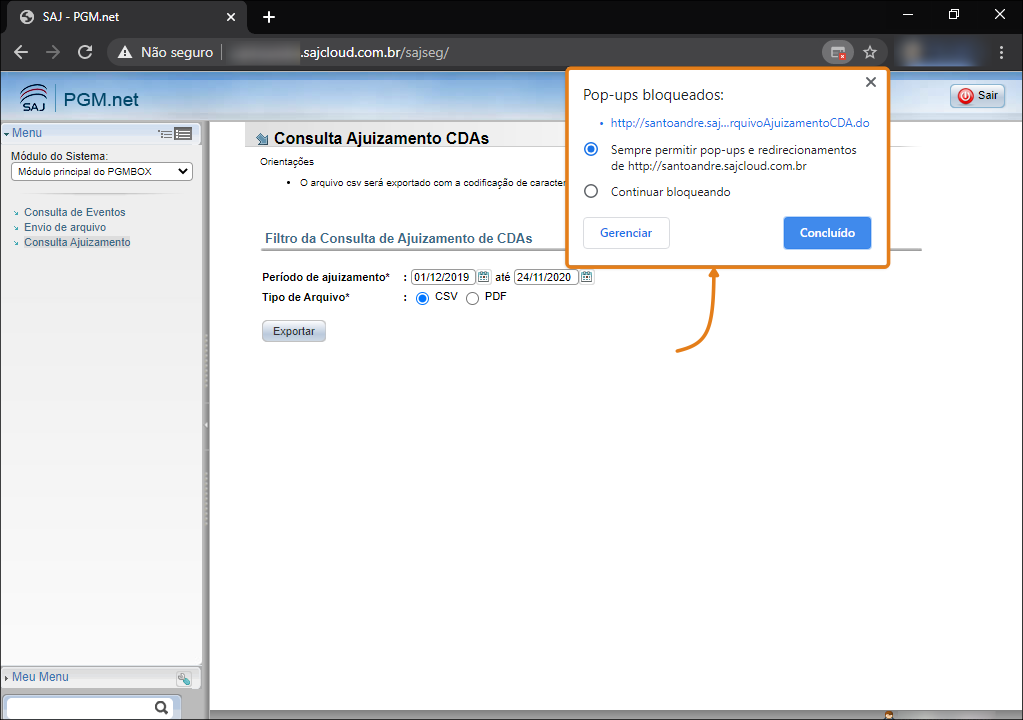Screen dimensions: 1023x720
Task: Expand the Meu Menu section
Action: pyautogui.click(x=38, y=677)
